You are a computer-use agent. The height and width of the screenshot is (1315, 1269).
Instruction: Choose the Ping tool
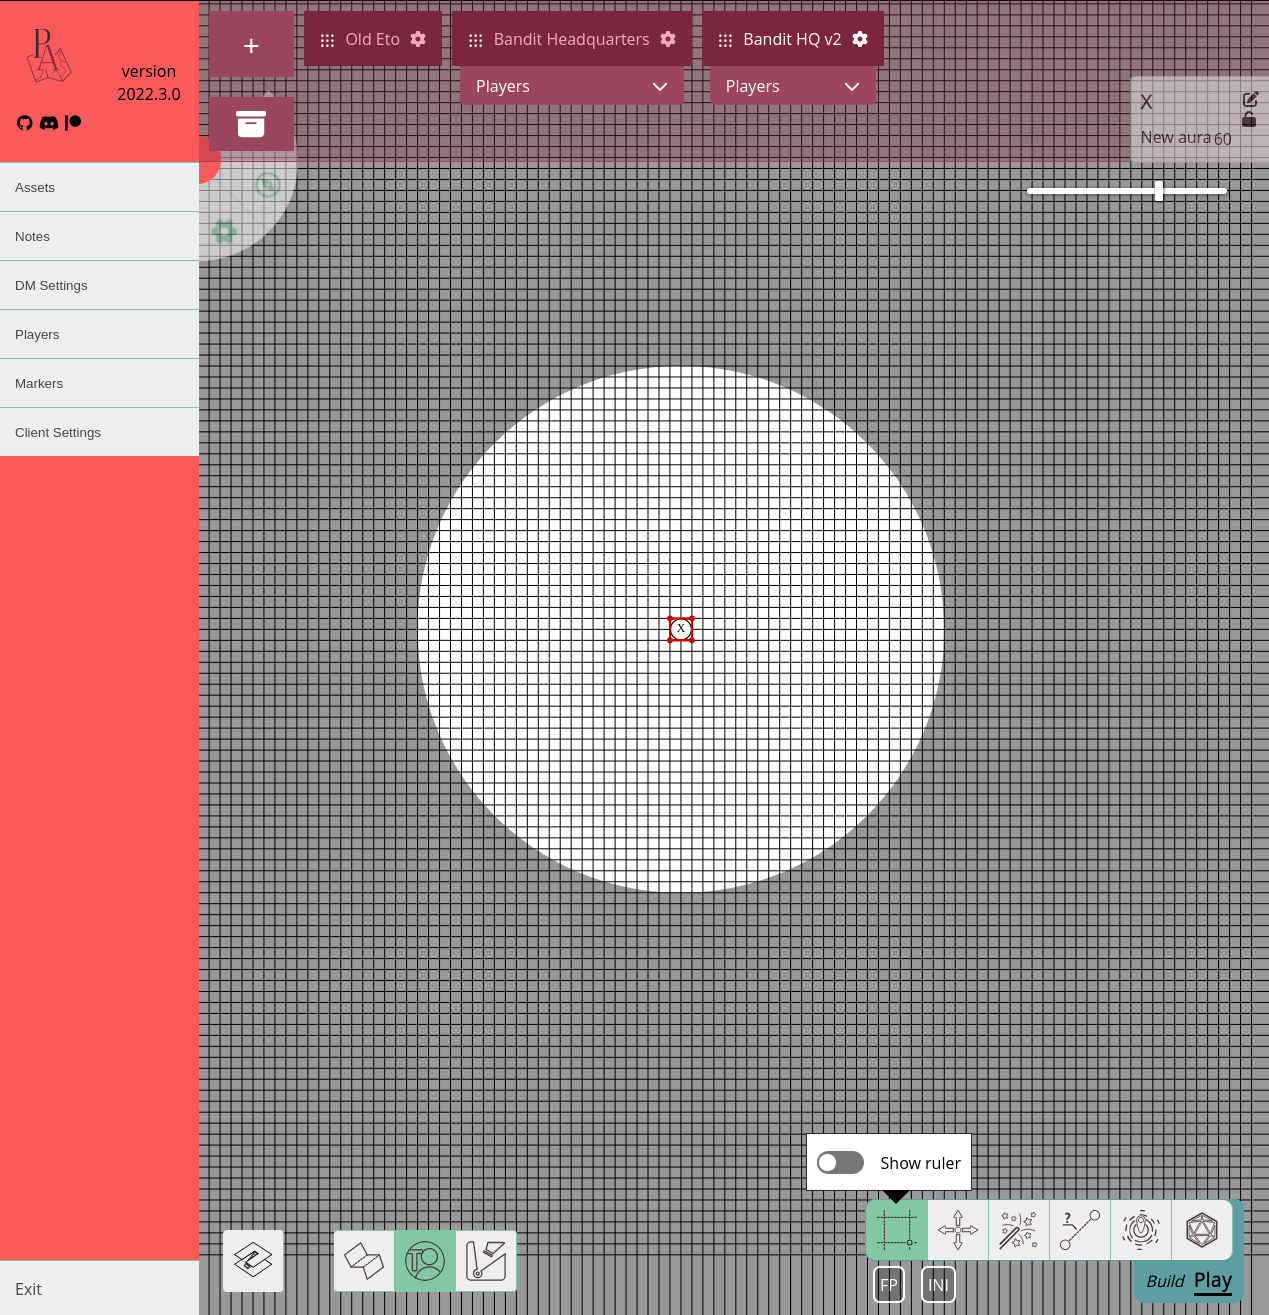click(1141, 1230)
